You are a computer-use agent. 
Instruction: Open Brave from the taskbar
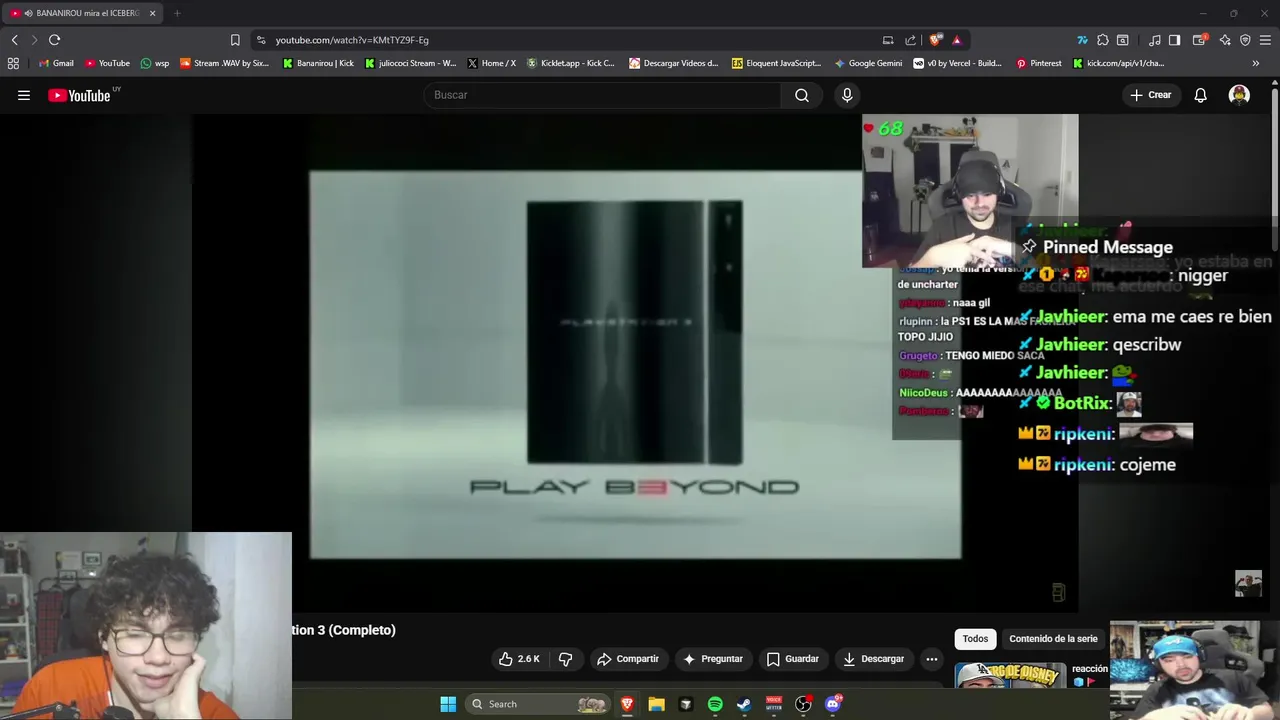pos(627,704)
